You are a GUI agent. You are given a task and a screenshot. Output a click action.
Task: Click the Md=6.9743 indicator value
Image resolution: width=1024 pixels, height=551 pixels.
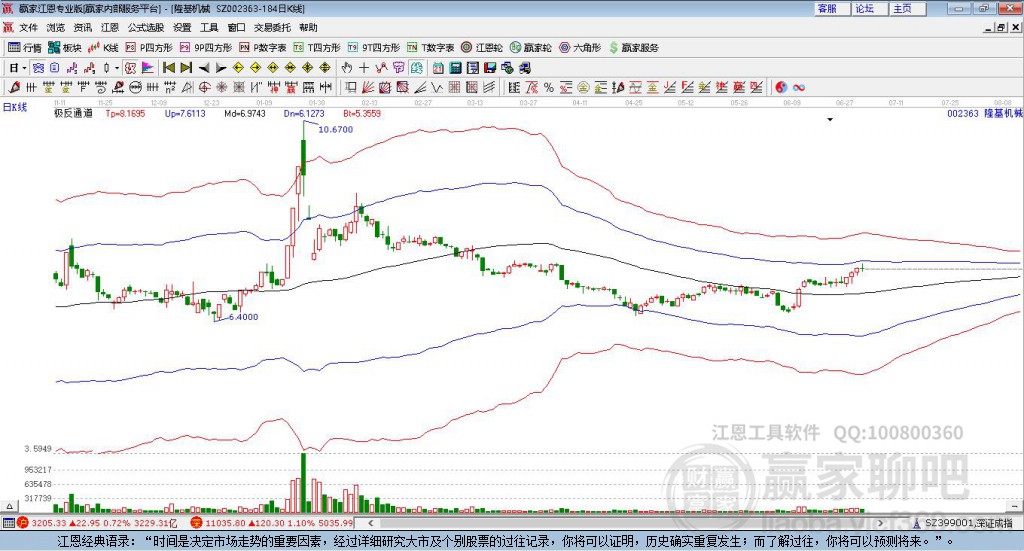pyautogui.click(x=245, y=114)
